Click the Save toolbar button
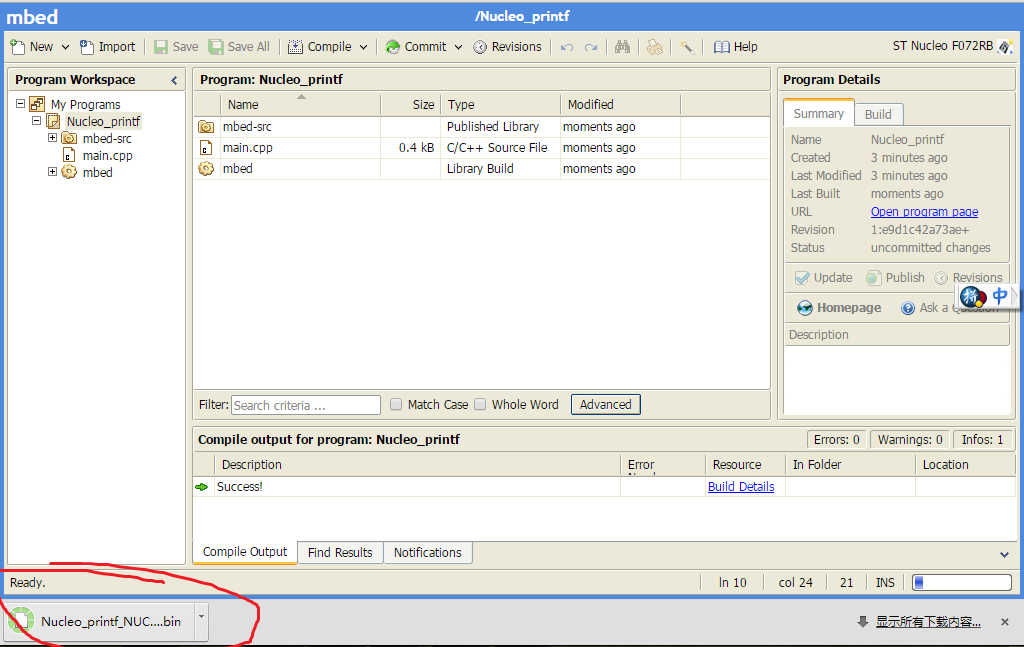1024x647 pixels. [176, 47]
